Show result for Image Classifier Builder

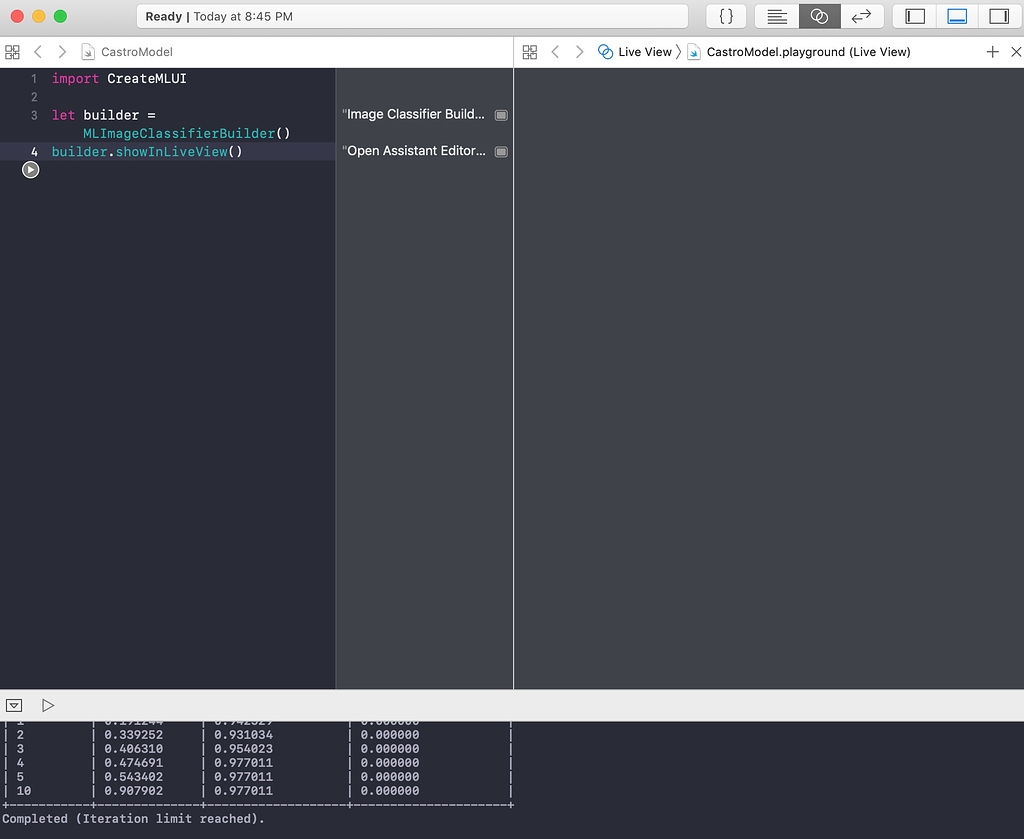pyautogui.click(x=501, y=115)
